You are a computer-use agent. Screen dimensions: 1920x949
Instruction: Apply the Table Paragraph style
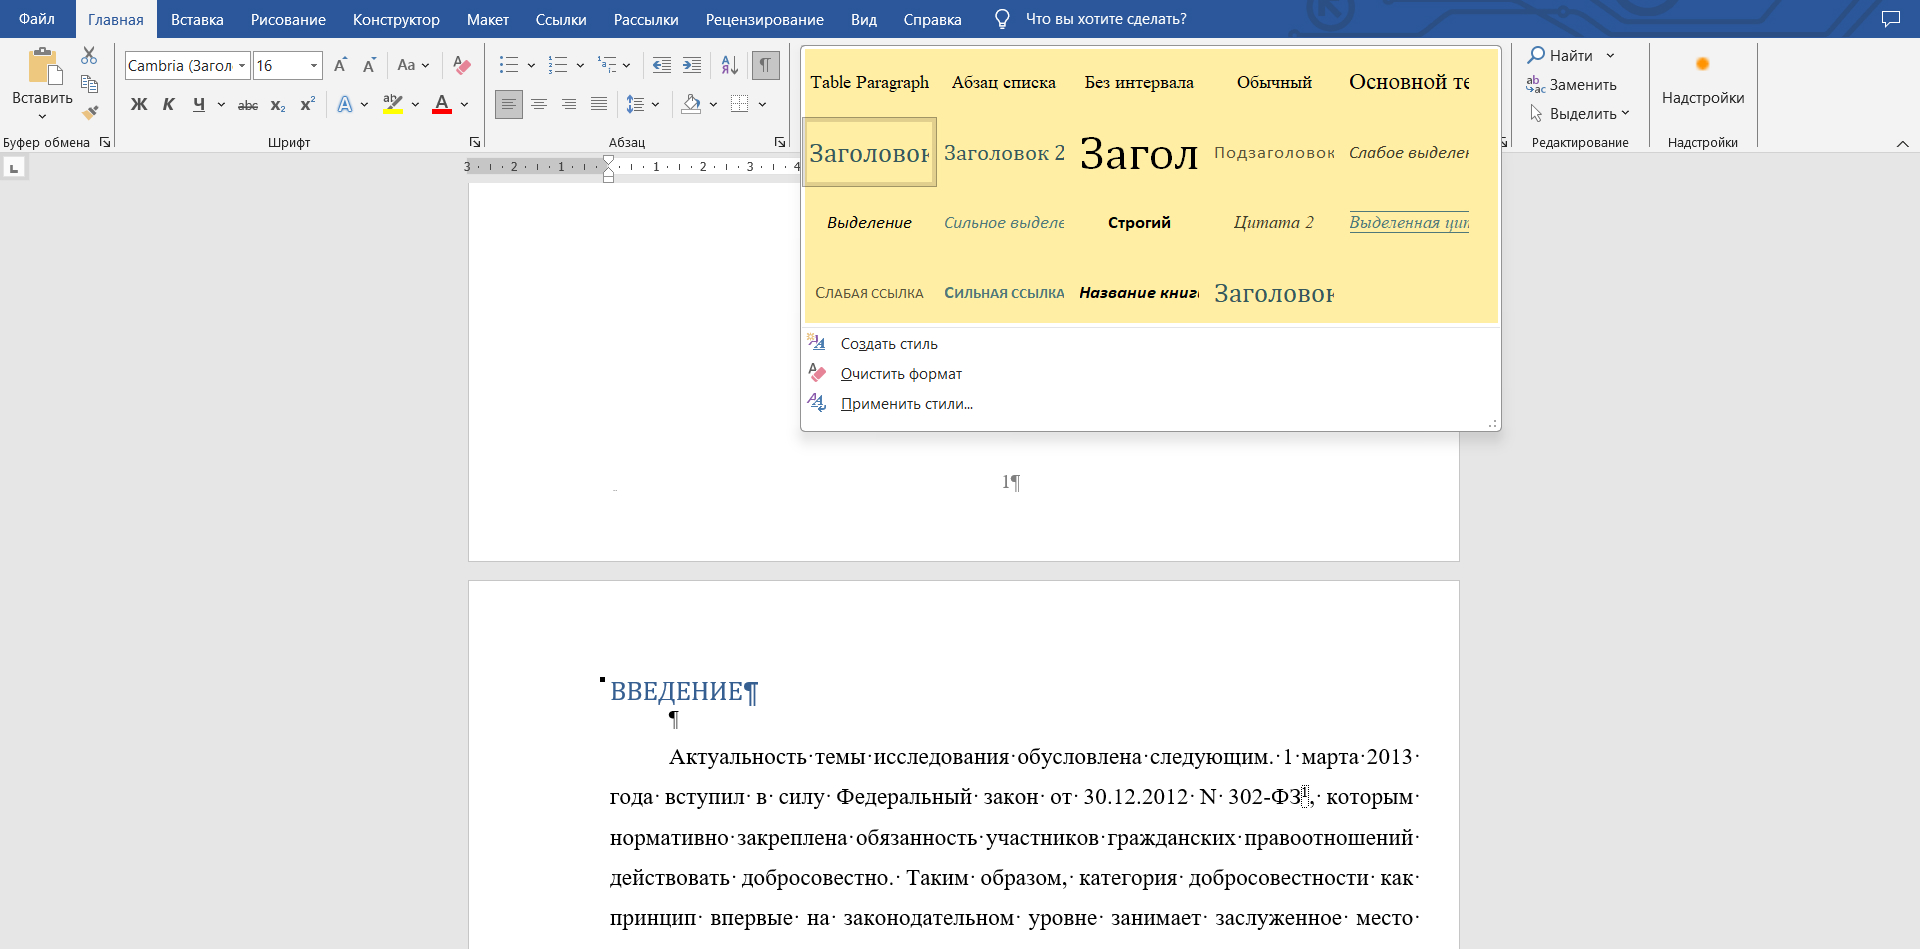pyautogui.click(x=870, y=83)
